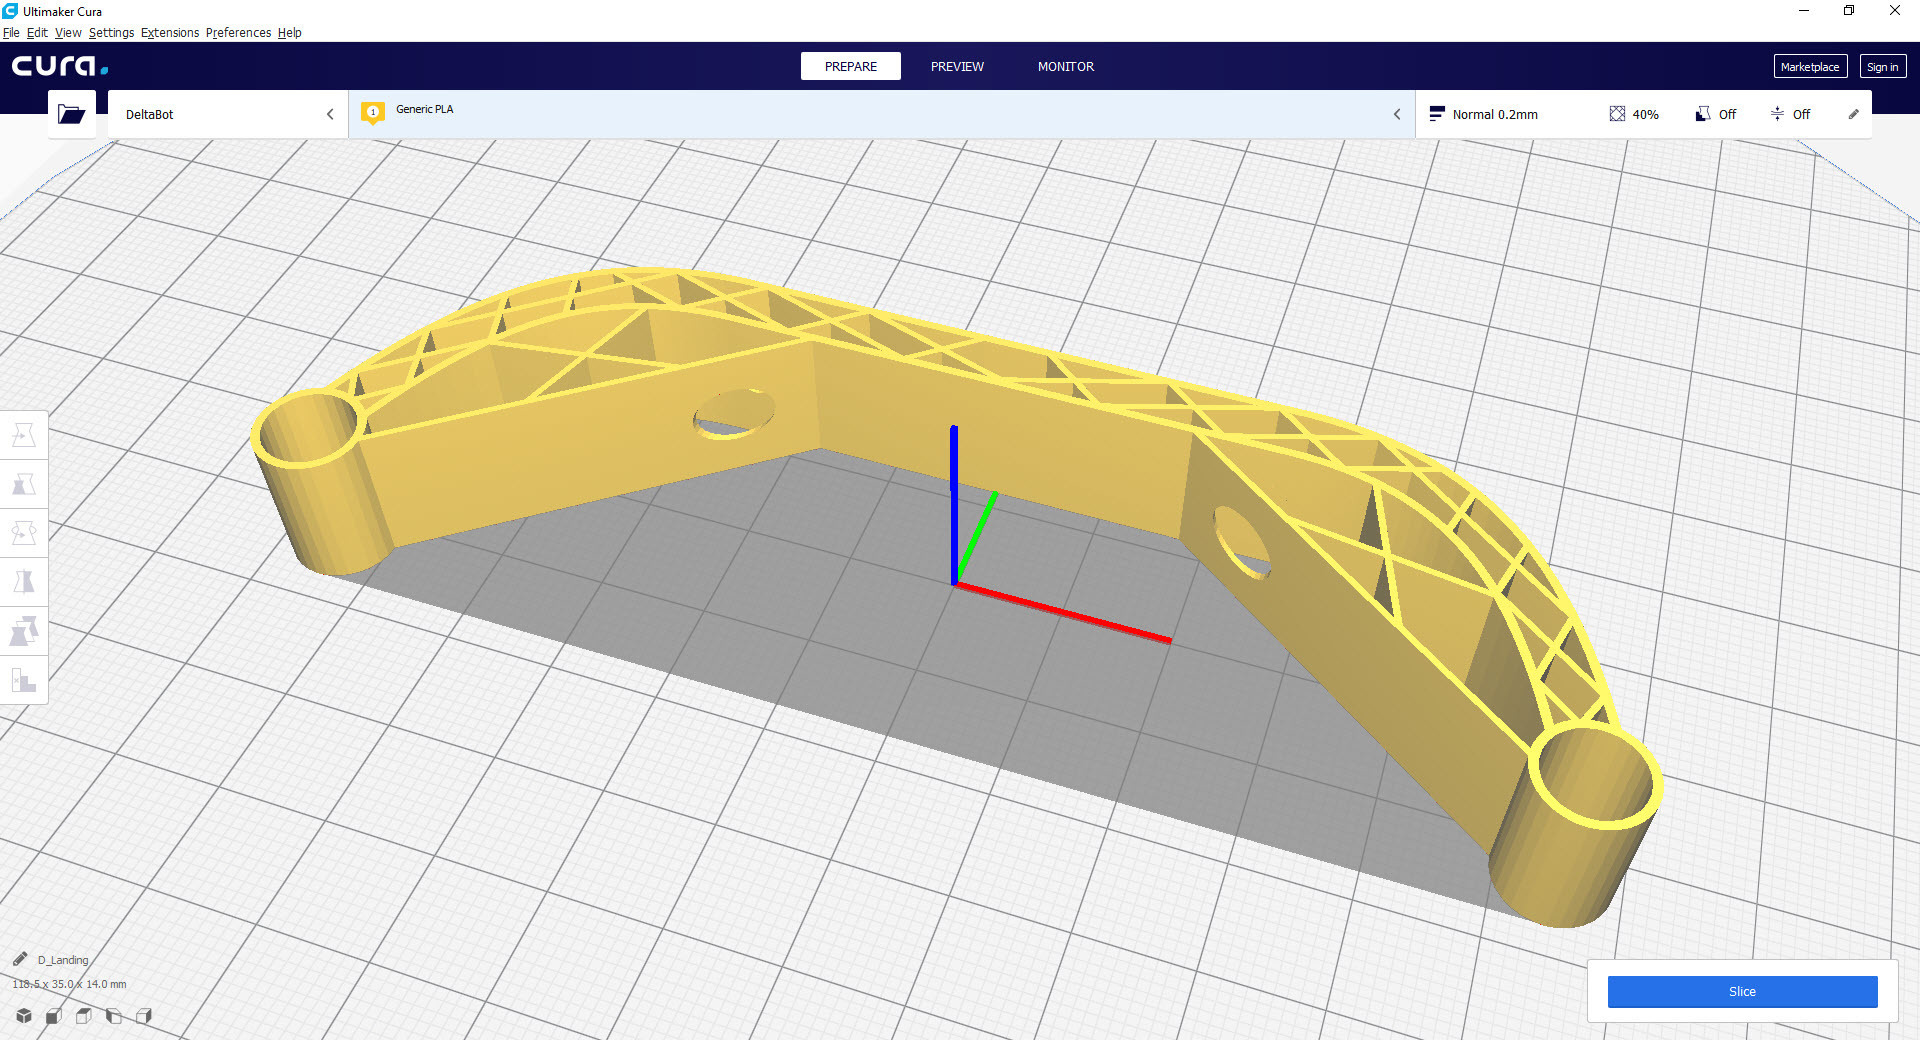Viewport: 1920px width, 1040px height.
Task: Open the Edit menu
Action: (37, 32)
